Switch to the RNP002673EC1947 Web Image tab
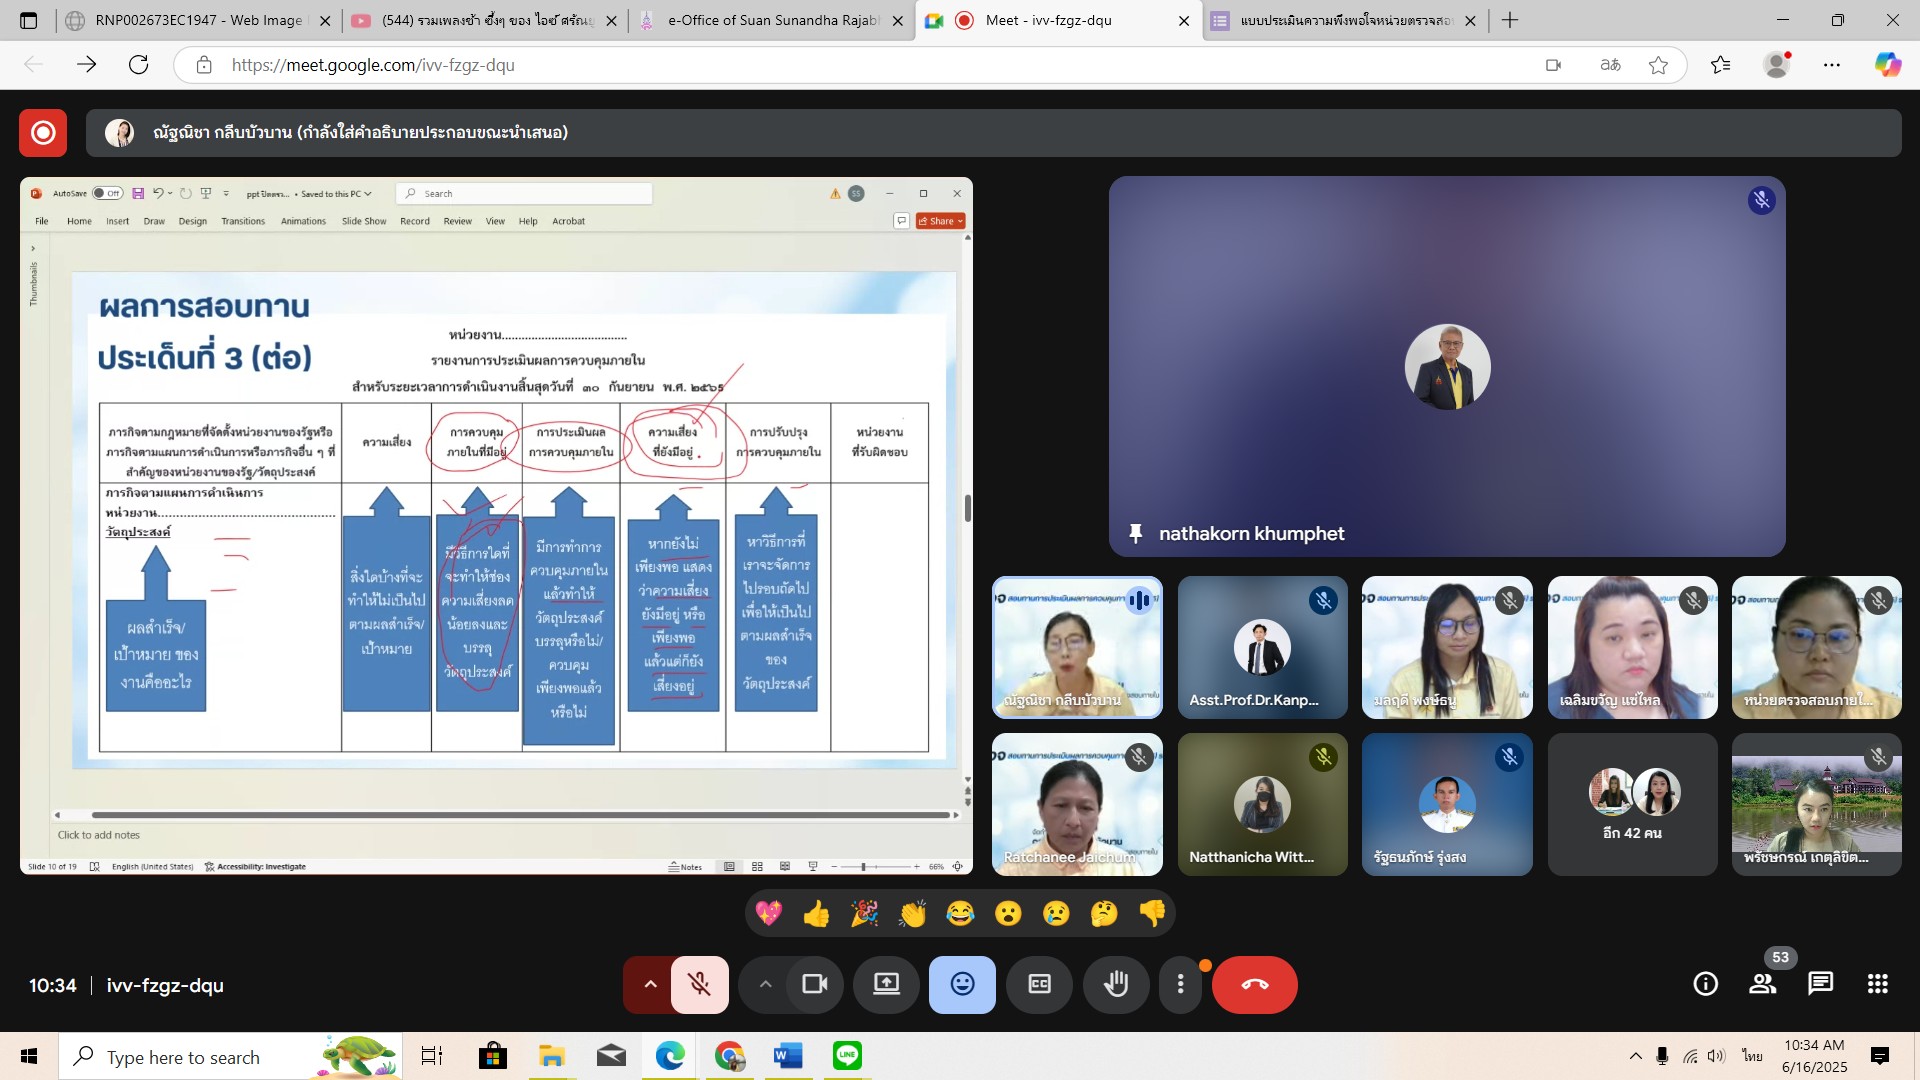The height and width of the screenshot is (1080, 1920). click(198, 20)
